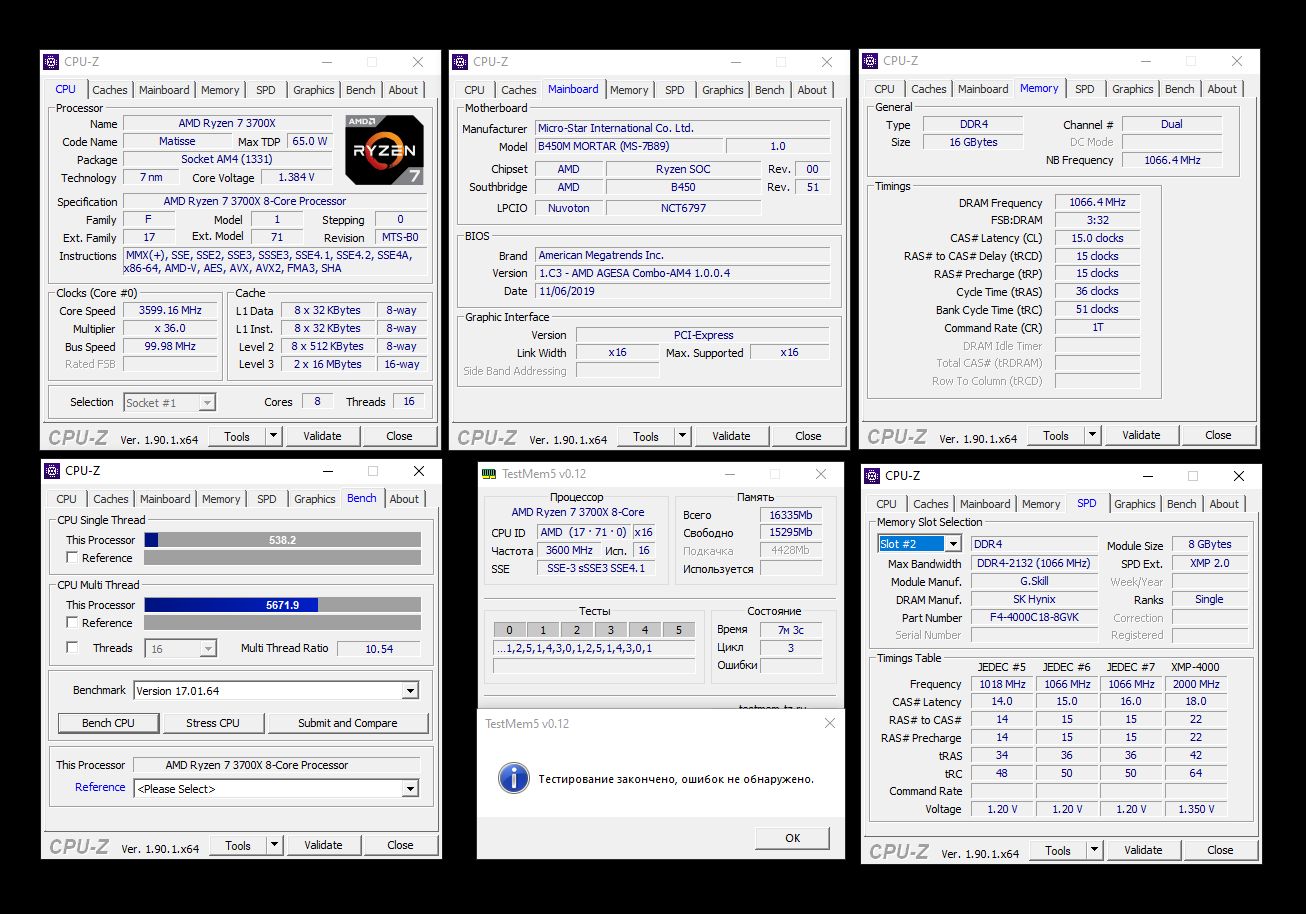
Task: Click CPU-Z icon in the Memory window's title bar
Action: point(871,61)
